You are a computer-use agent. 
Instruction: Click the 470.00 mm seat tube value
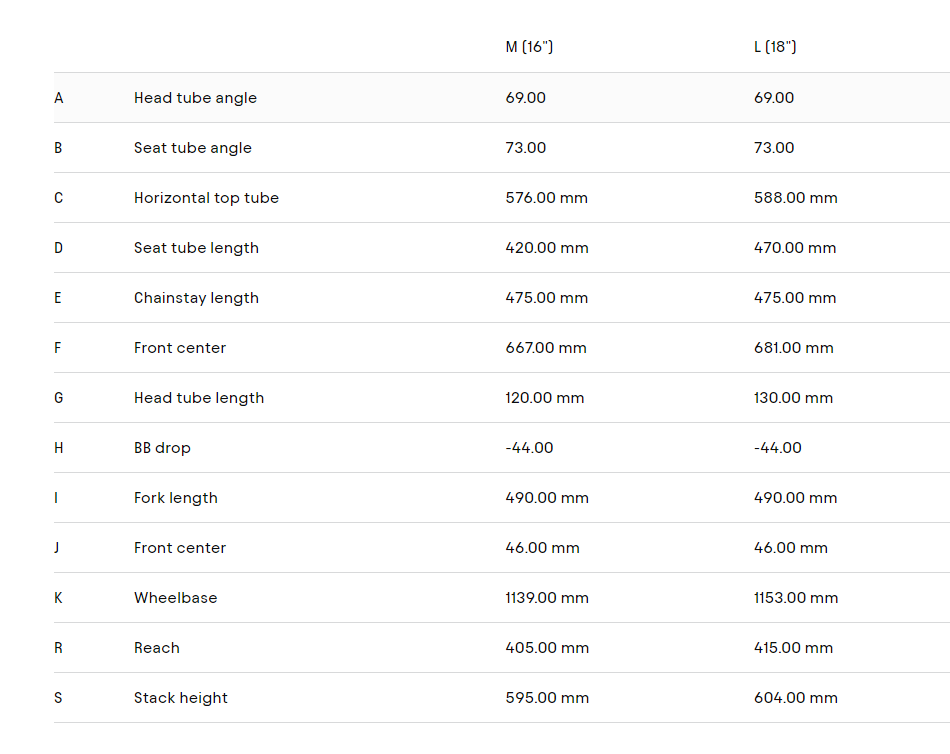795,248
